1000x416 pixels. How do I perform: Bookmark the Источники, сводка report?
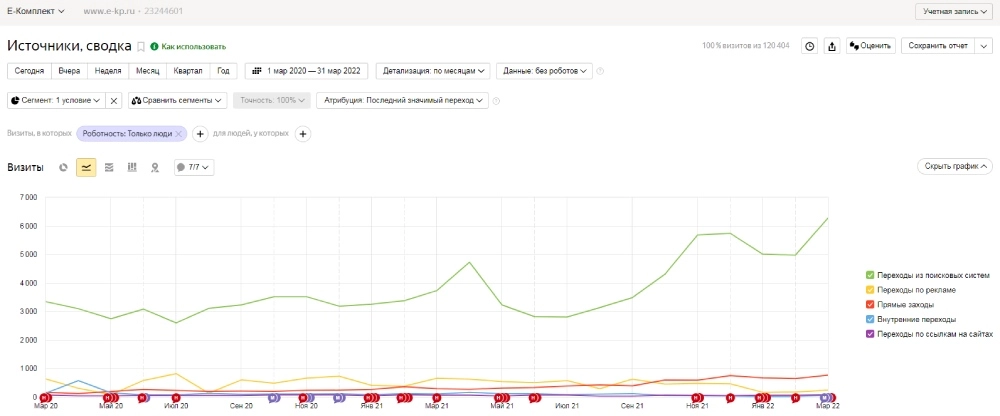coord(141,47)
